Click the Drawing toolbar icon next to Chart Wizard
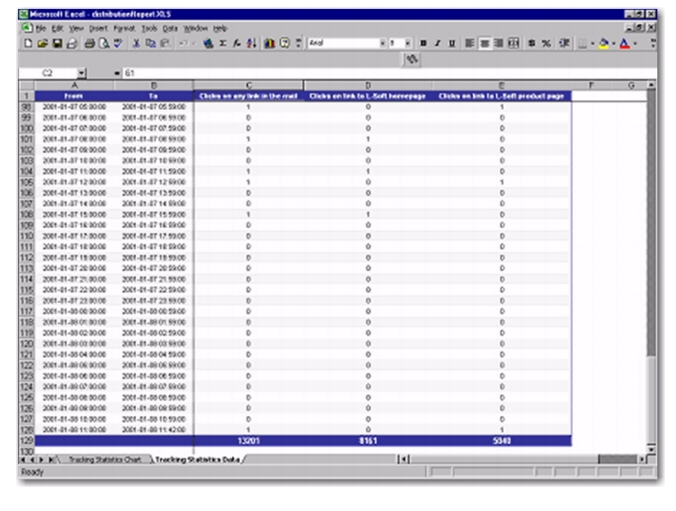Image resolution: width=676 pixels, height=511 pixels. (x=285, y=44)
